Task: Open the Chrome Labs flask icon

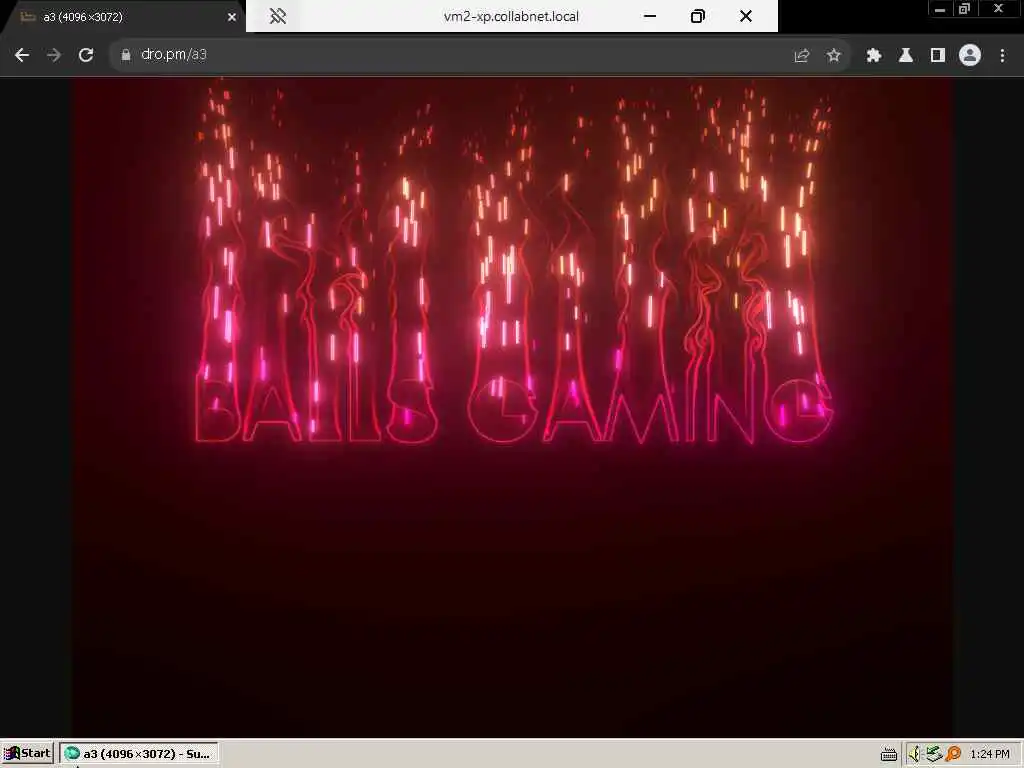Action: pos(906,56)
